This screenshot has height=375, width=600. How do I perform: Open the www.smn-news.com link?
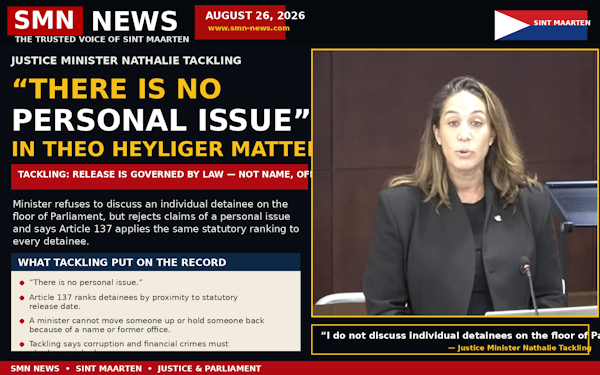(x=249, y=28)
